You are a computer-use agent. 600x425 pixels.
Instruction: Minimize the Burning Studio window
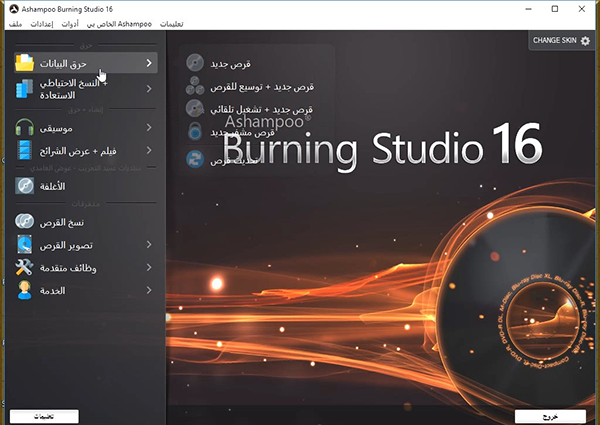pyautogui.click(x=528, y=9)
